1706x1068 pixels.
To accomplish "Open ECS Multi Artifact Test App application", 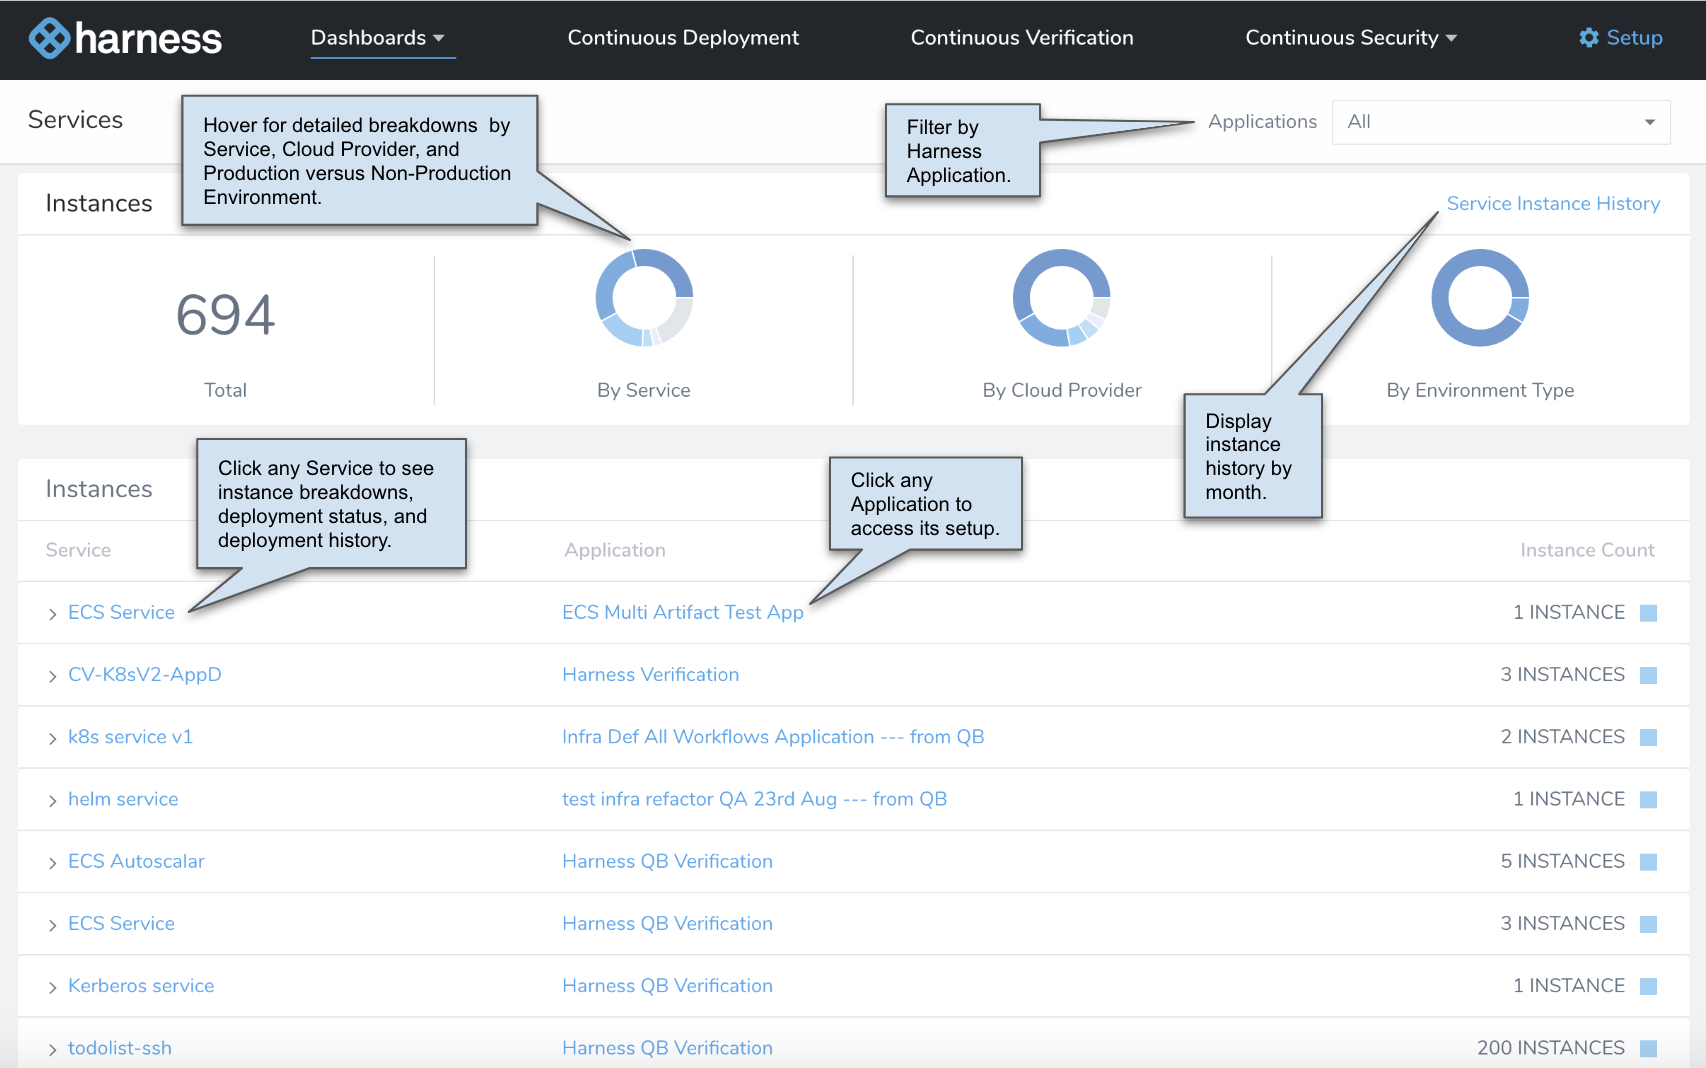I will tap(683, 612).
